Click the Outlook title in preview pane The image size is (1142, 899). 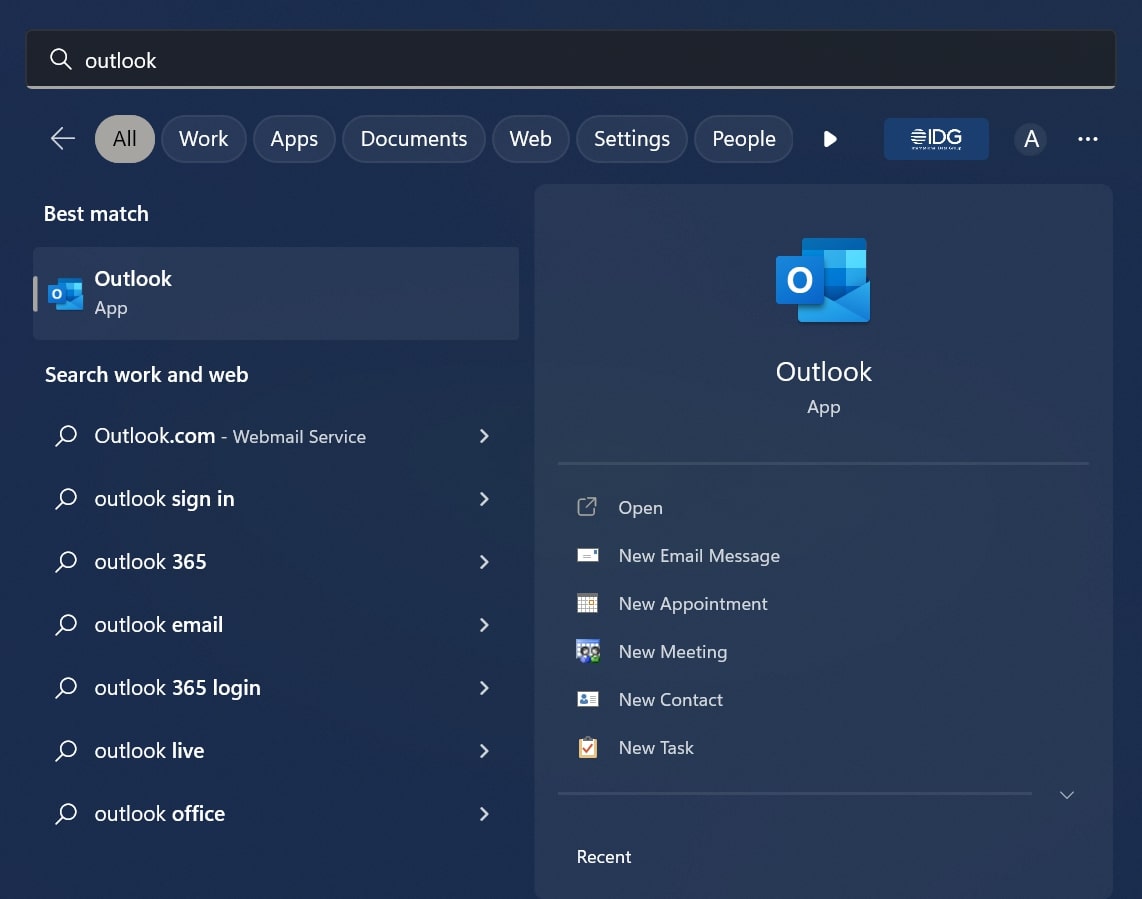pyautogui.click(x=824, y=372)
